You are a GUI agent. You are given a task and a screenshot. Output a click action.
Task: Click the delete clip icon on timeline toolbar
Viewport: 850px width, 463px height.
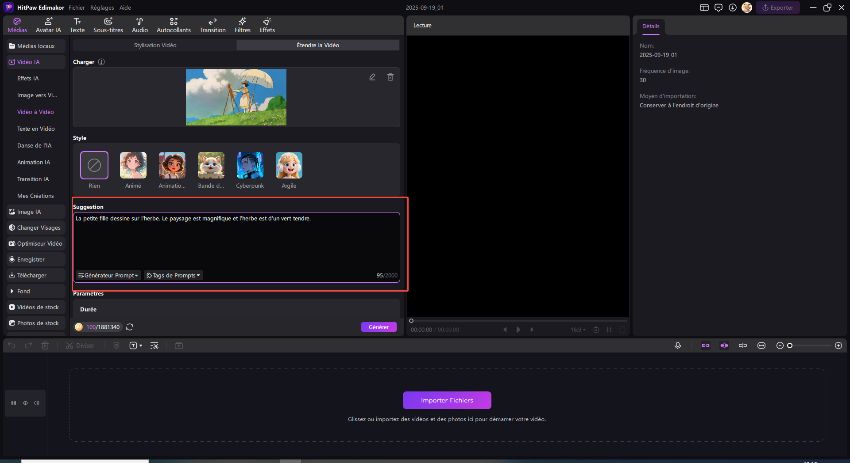45,345
